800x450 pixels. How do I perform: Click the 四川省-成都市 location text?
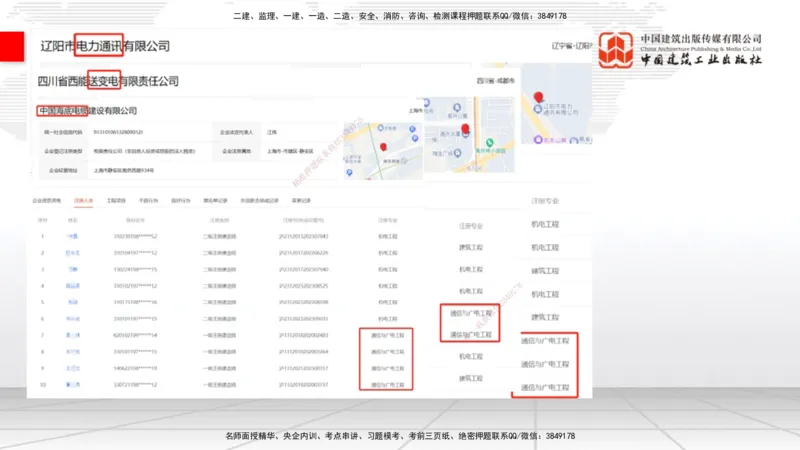(x=495, y=81)
